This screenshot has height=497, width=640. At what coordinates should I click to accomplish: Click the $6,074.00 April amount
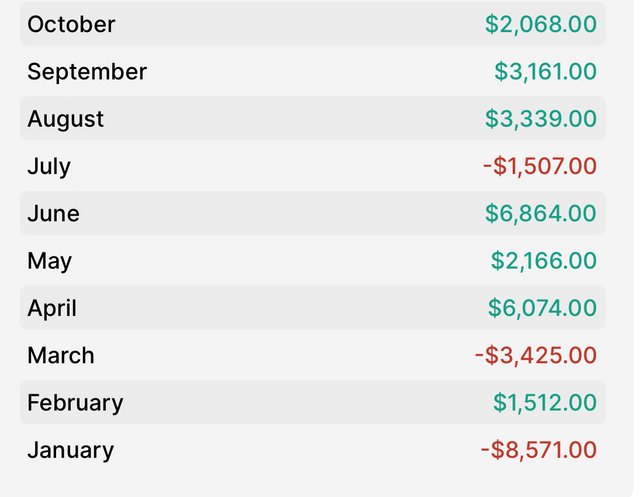tap(542, 308)
